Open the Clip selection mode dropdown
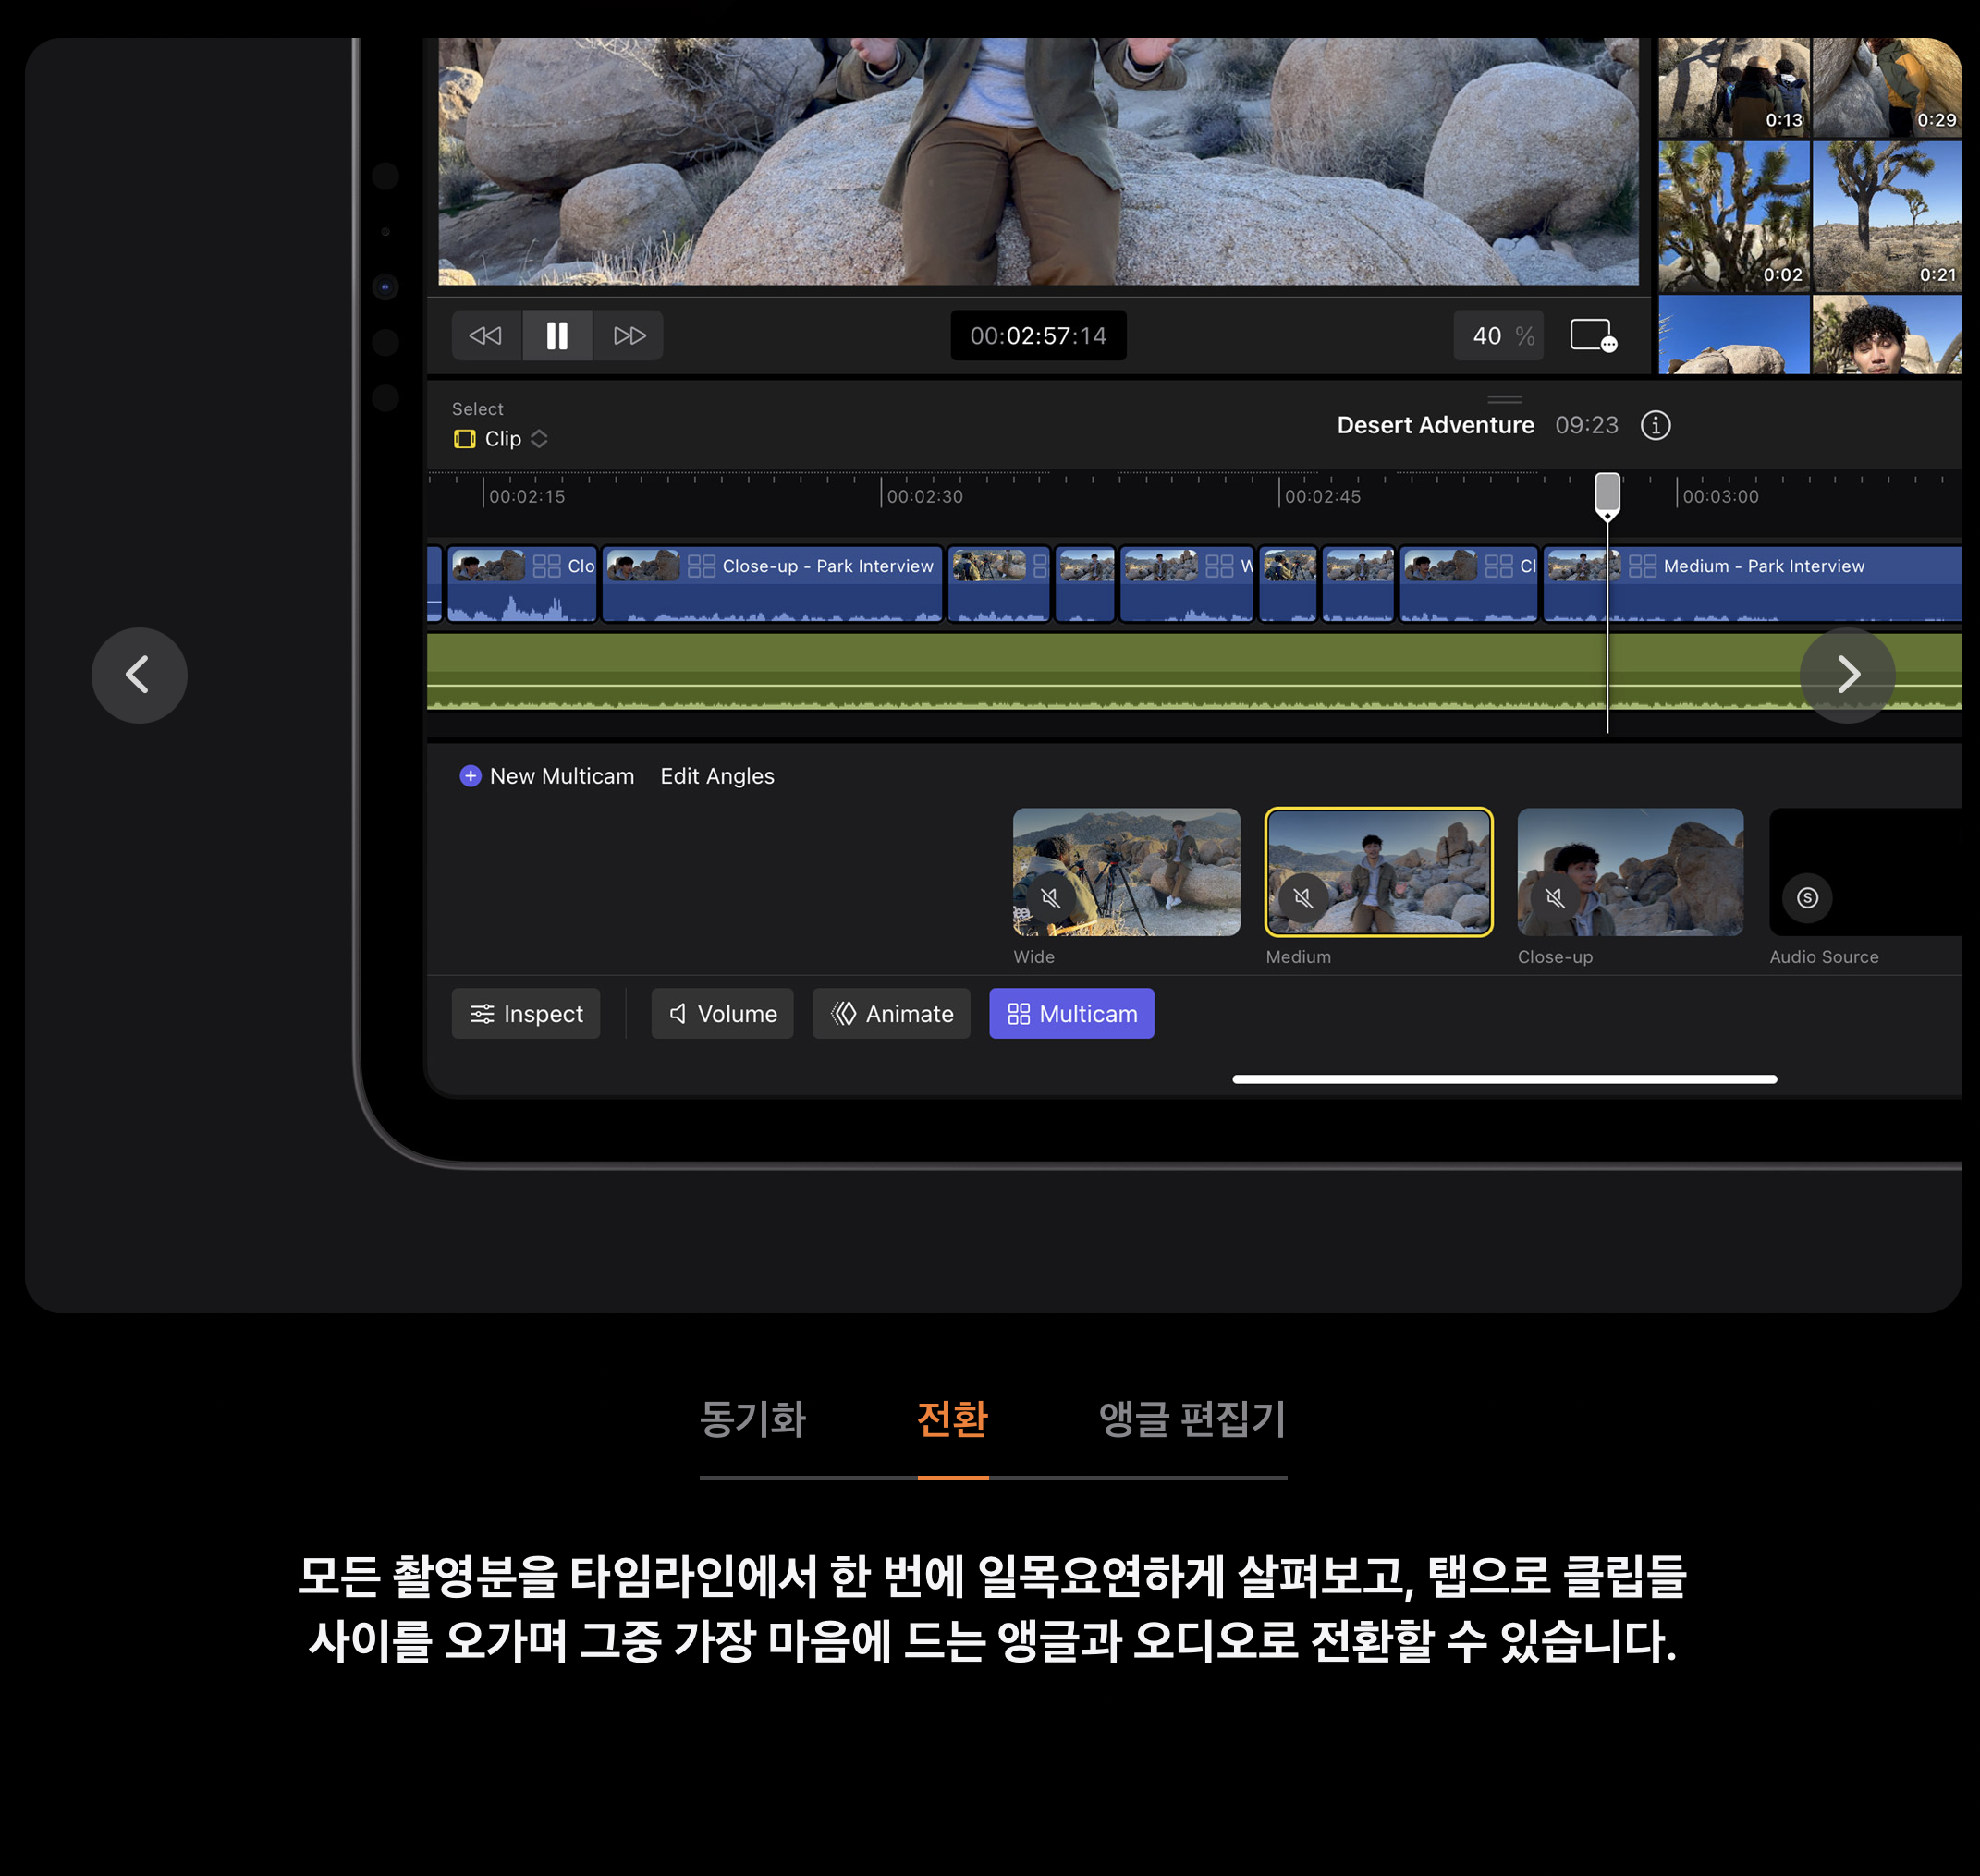This screenshot has width=1980, height=1876. coord(501,439)
